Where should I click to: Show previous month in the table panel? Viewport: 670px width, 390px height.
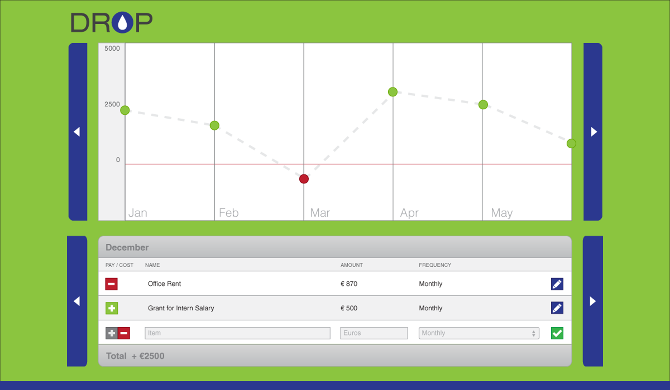(77, 301)
